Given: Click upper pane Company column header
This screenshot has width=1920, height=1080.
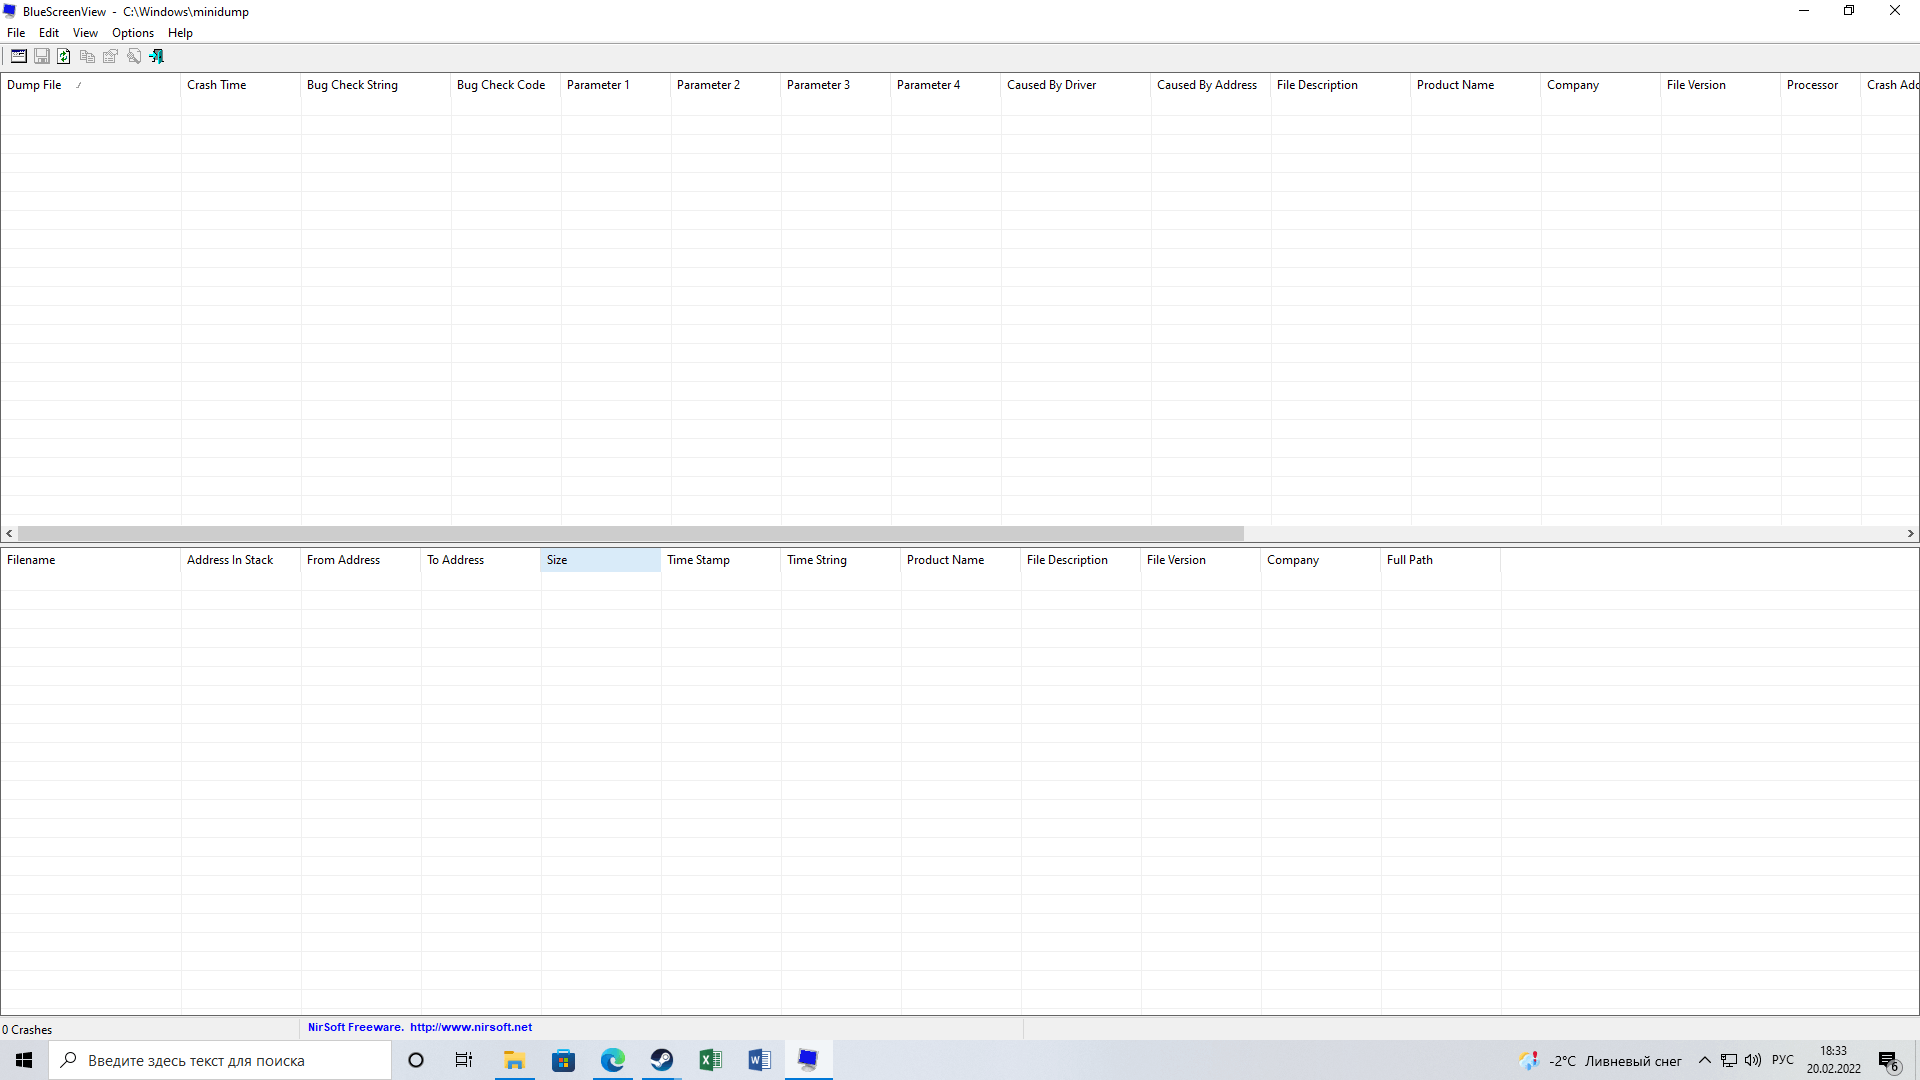Looking at the screenshot, I should (1600, 85).
